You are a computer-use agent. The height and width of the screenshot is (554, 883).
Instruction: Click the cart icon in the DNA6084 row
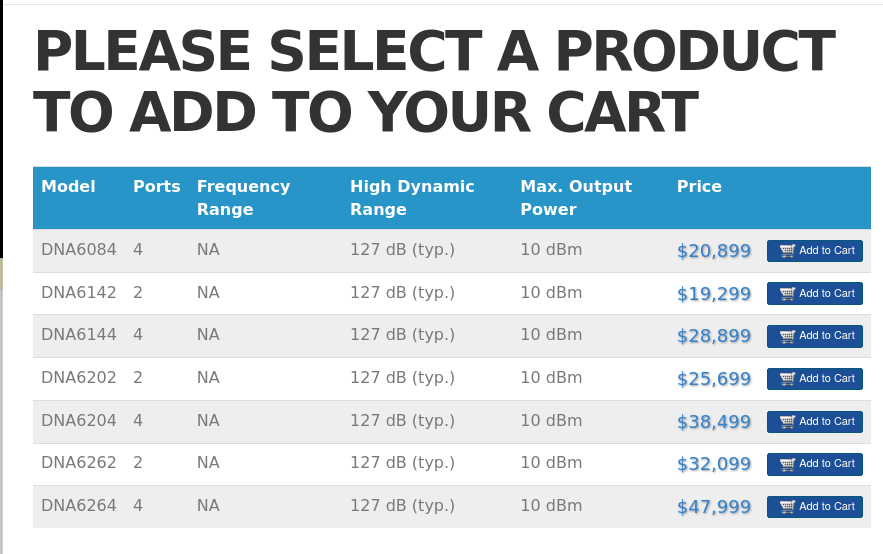[787, 251]
